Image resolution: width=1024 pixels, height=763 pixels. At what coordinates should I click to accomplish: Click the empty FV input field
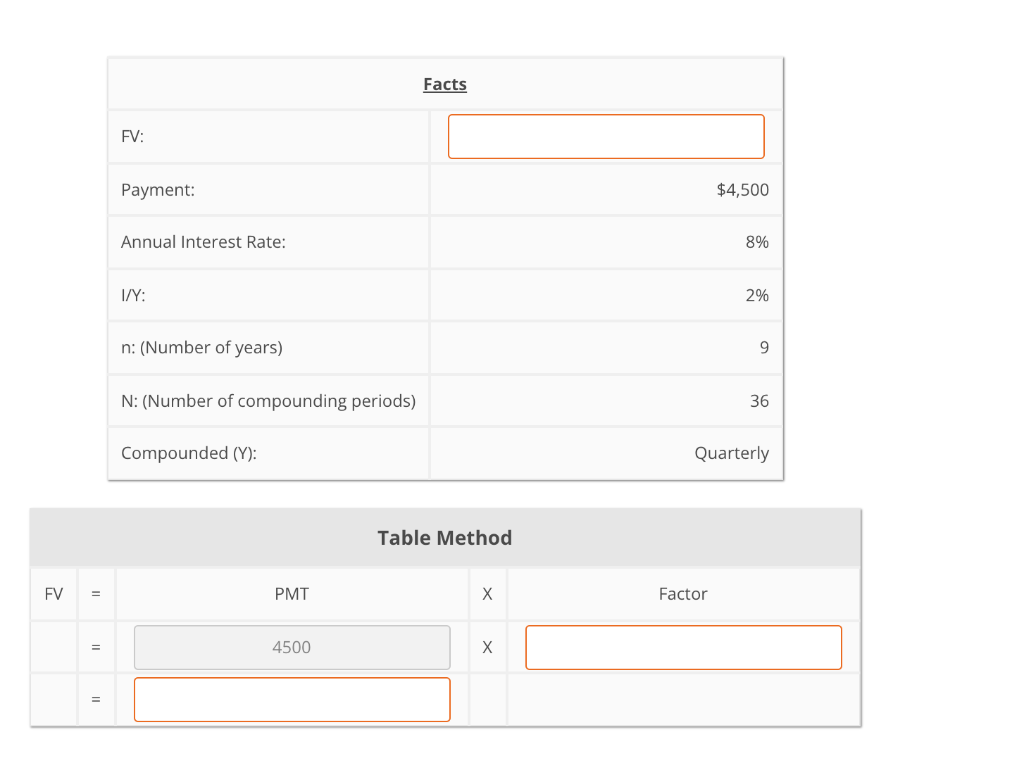pos(605,136)
